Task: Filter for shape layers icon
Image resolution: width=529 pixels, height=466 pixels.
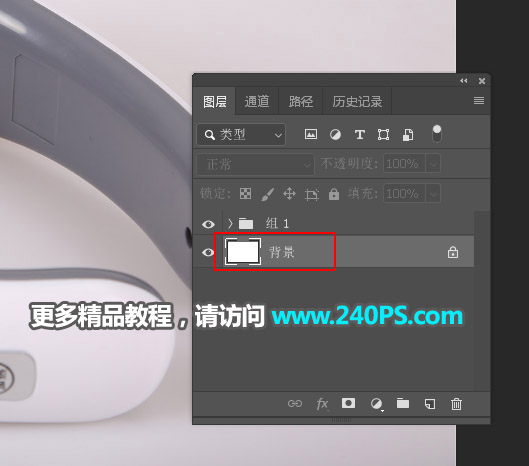Action: tap(383, 135)
